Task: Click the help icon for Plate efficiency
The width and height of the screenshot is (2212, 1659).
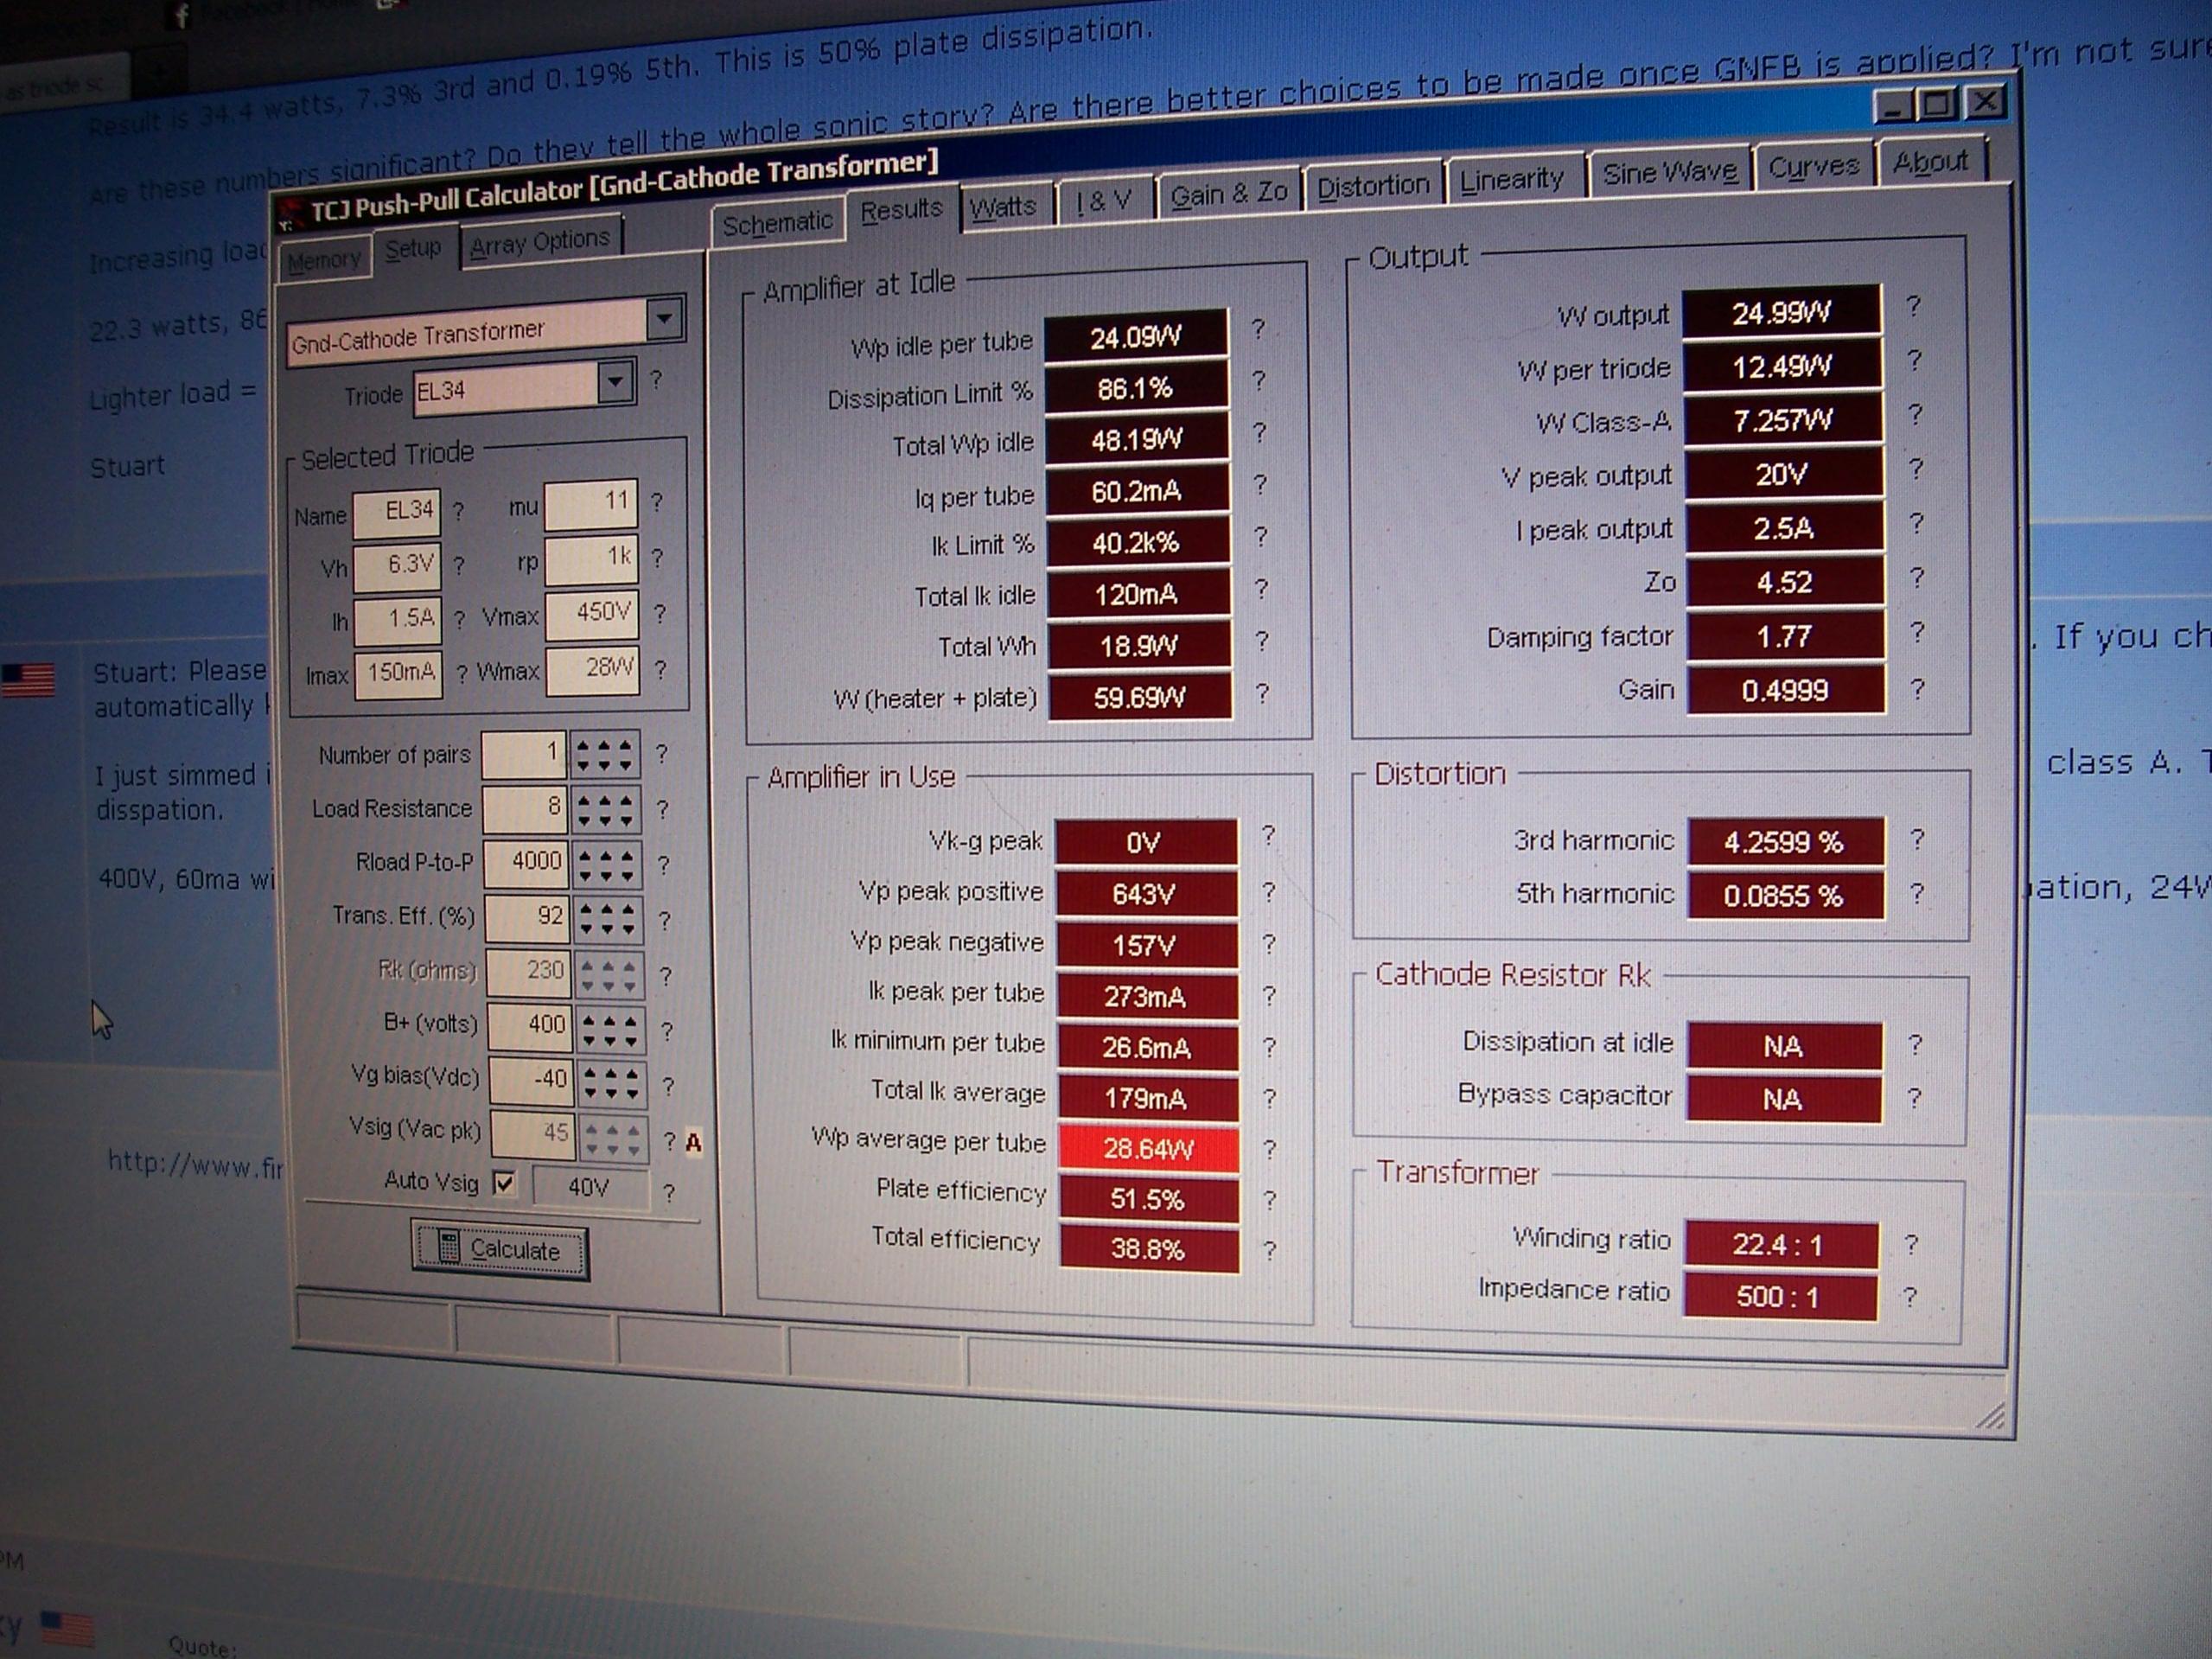Action: click(1269, 1200)
